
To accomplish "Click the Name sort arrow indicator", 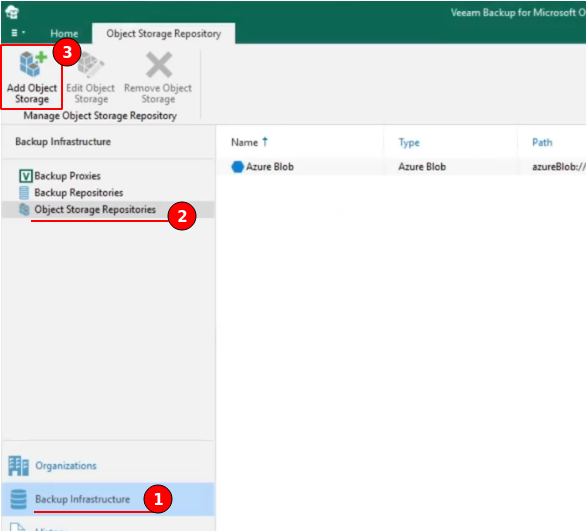I will coord(265,142).
